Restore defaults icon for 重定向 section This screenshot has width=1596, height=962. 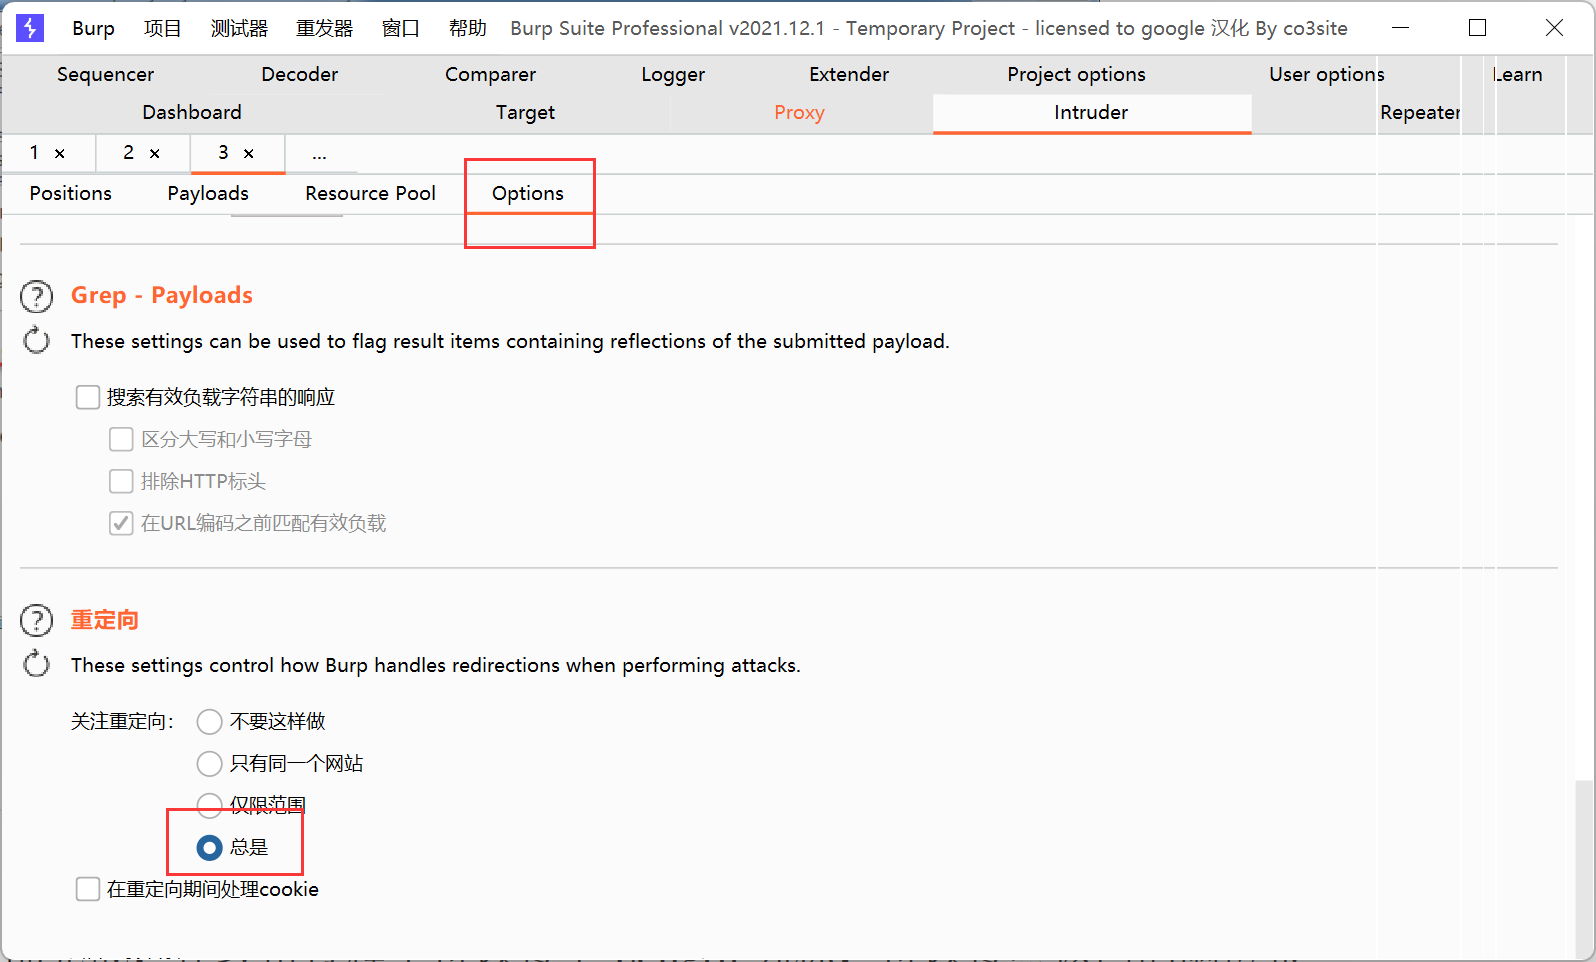[x=37, y=664]
